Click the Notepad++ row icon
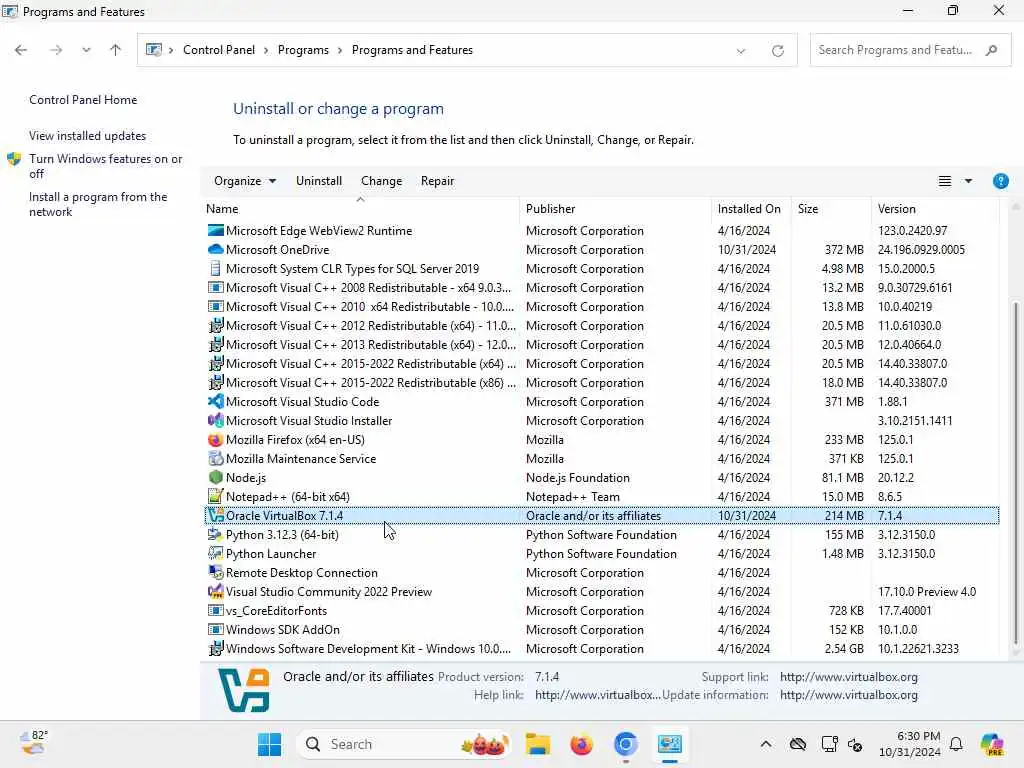 pos(215,496)
